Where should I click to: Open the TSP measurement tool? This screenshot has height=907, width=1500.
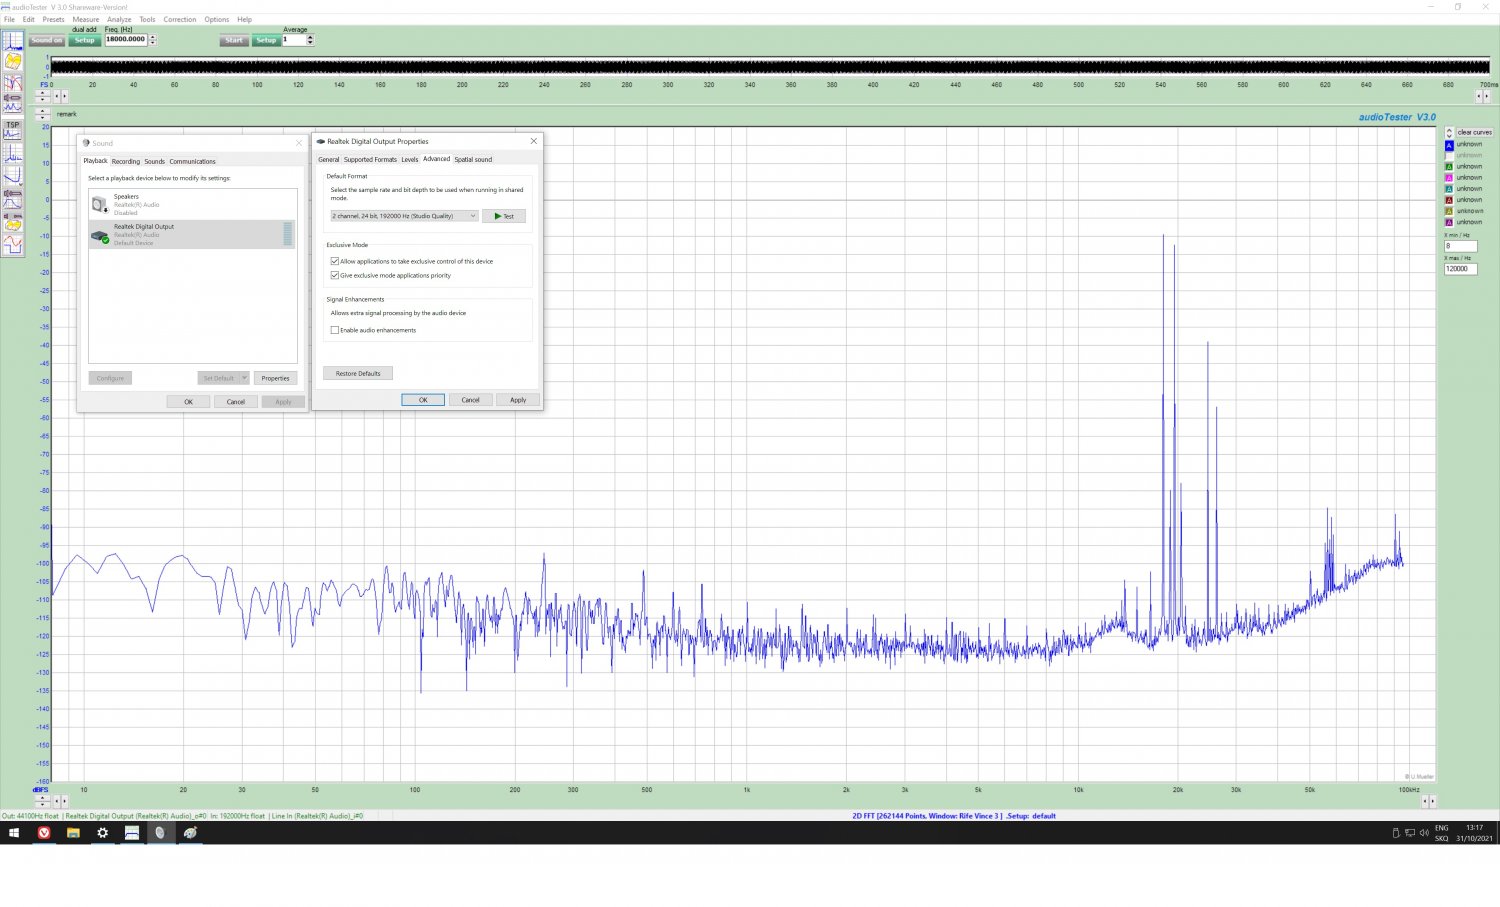[x=13, y=130]
